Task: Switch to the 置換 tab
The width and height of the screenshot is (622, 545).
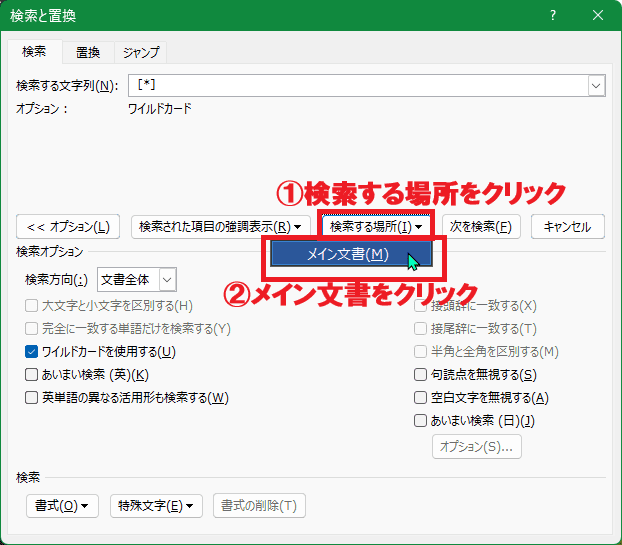Action: (x=88, y=52)
